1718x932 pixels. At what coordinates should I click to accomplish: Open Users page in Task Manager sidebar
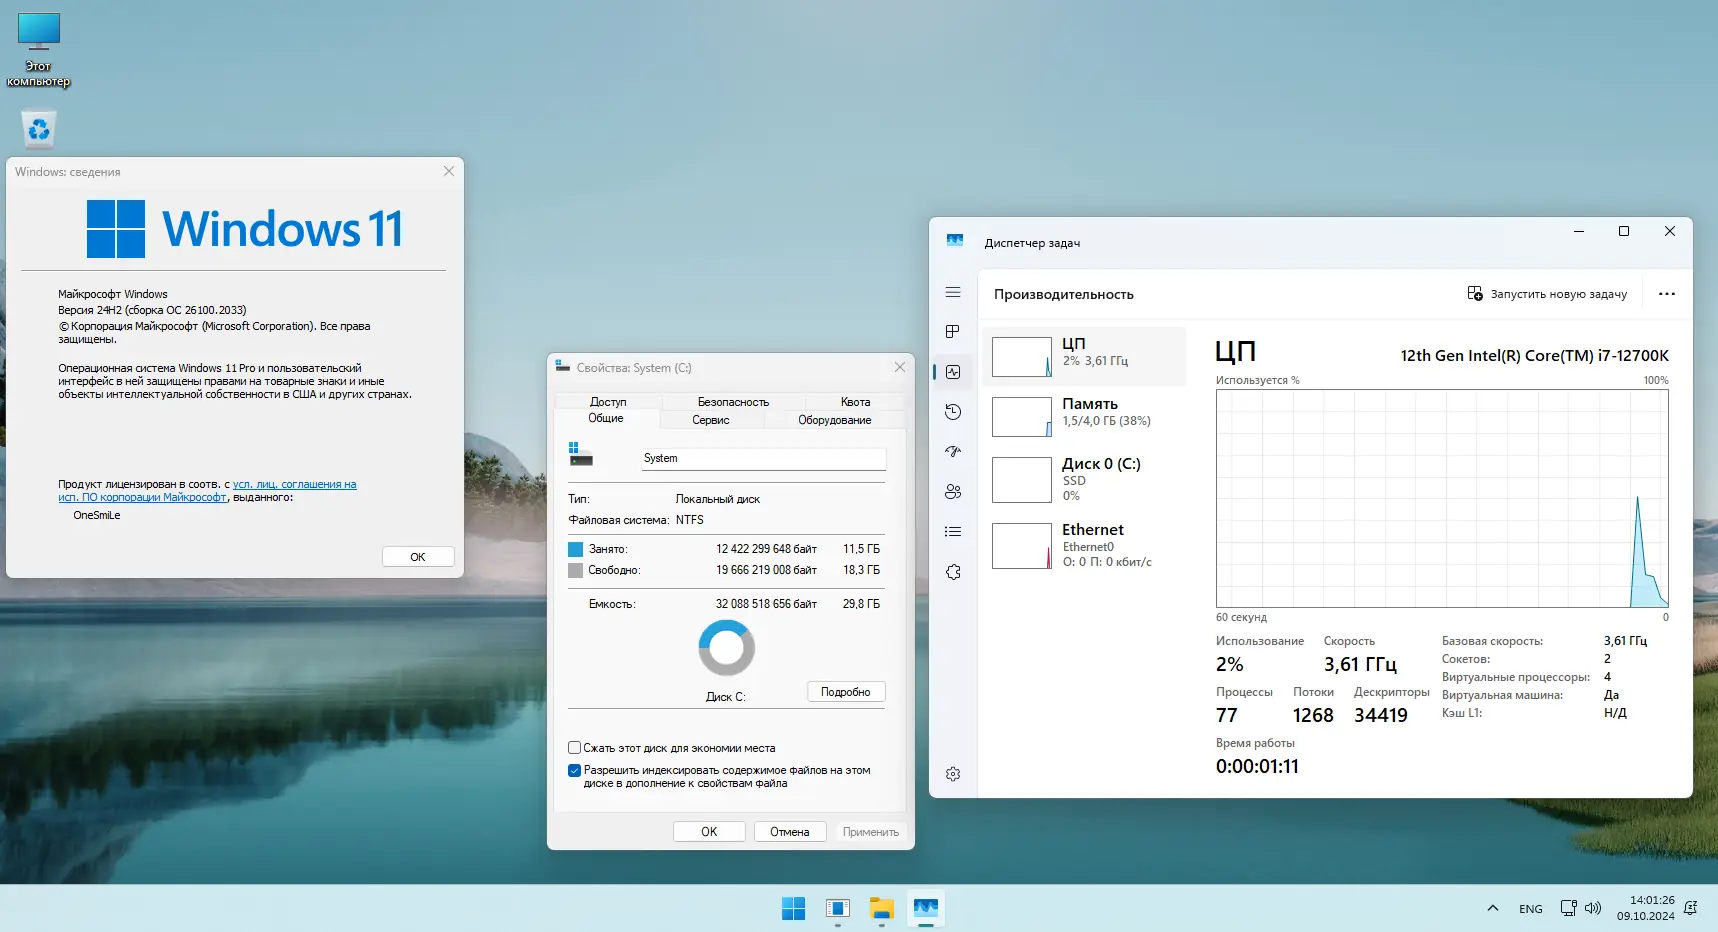953,492
